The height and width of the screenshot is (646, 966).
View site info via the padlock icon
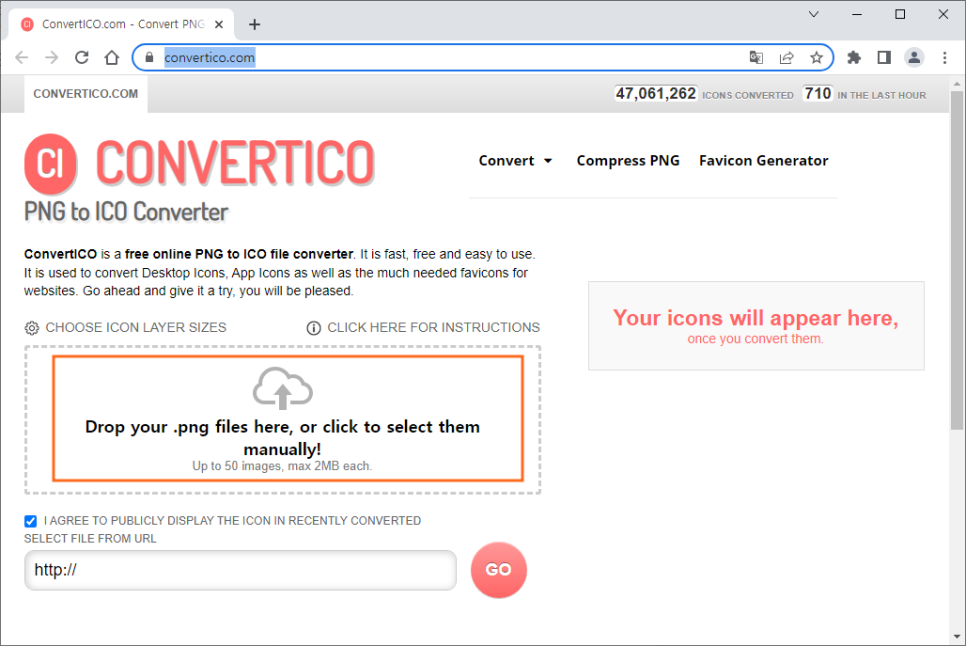(x=149, y=57)
